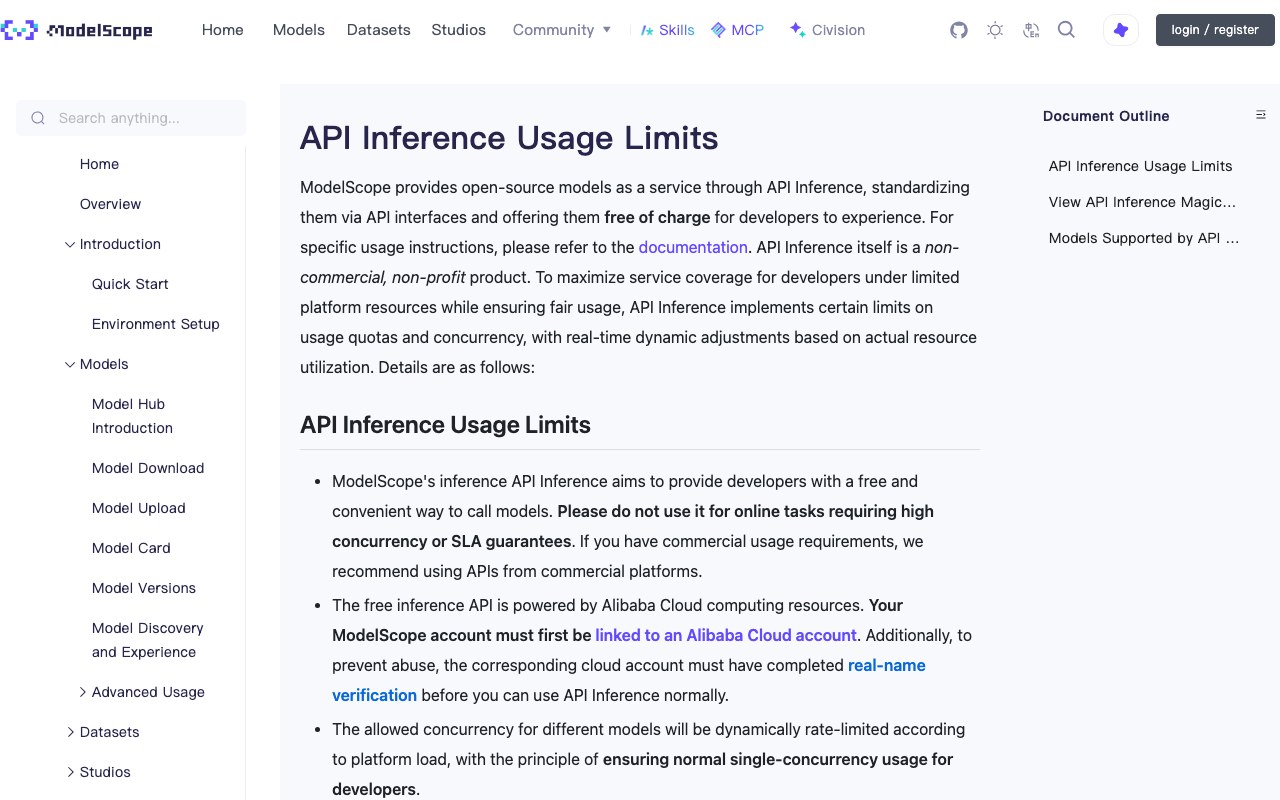Open the Quick Start page
The height and width of the screenshot is (800, 1280).
coord(130,284)
